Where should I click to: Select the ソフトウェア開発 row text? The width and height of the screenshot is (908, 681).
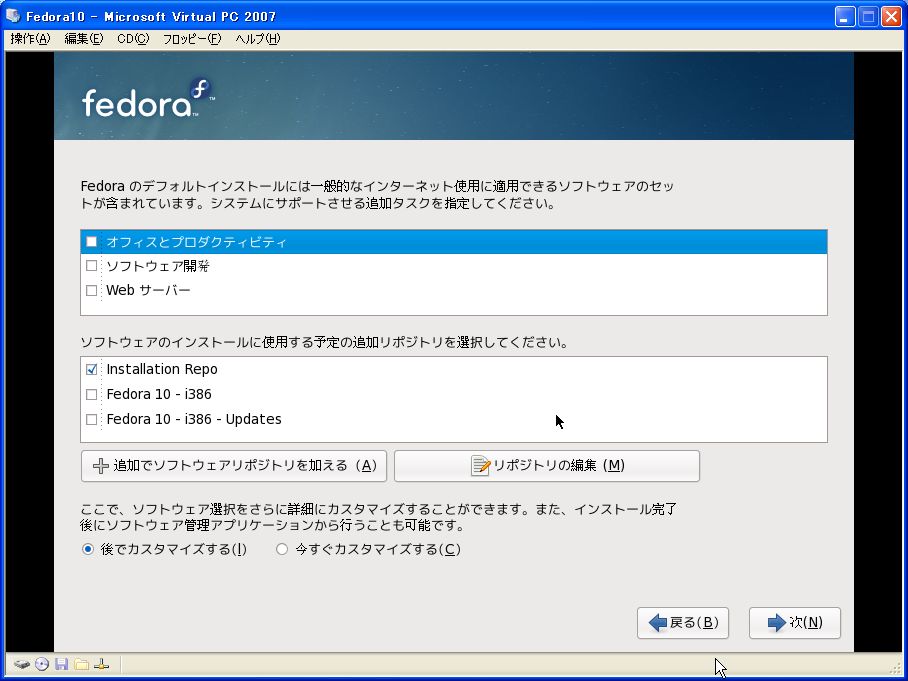pos(158,266)
